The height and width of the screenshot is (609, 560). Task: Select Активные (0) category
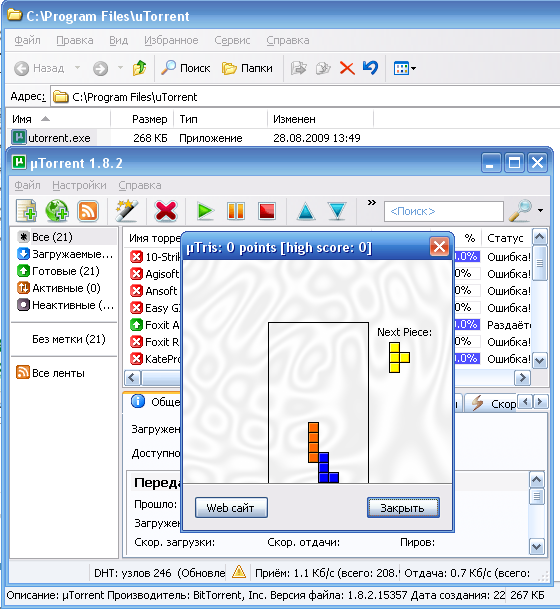pos(59,288)
